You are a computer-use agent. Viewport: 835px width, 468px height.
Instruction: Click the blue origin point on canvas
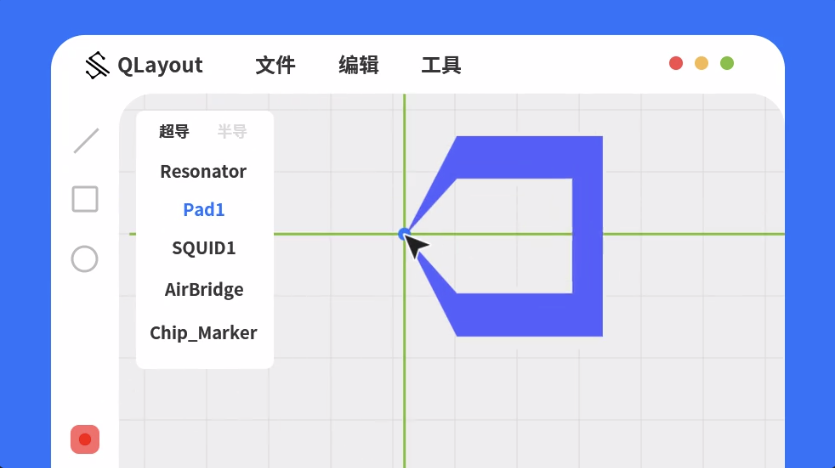[x=404, y=233]
